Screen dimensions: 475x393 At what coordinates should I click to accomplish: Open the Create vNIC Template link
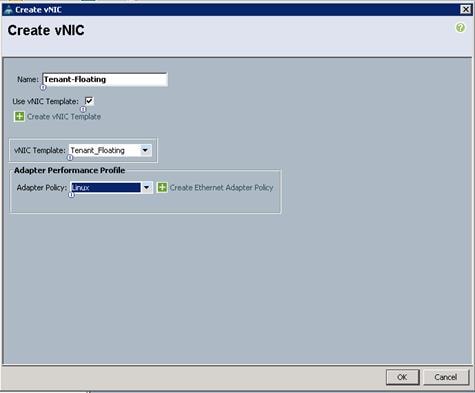coord(64,117)
